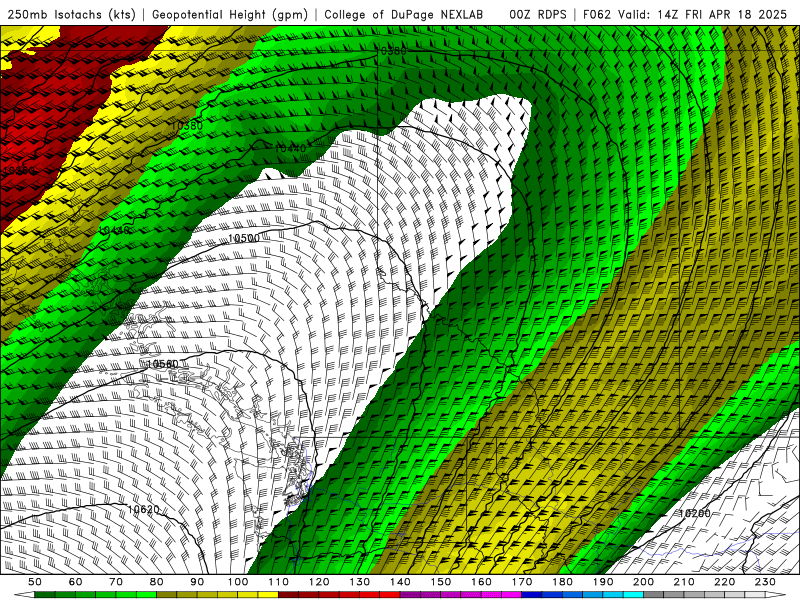
Task: Click the 60 value on color scale
Action: point(76,582)
